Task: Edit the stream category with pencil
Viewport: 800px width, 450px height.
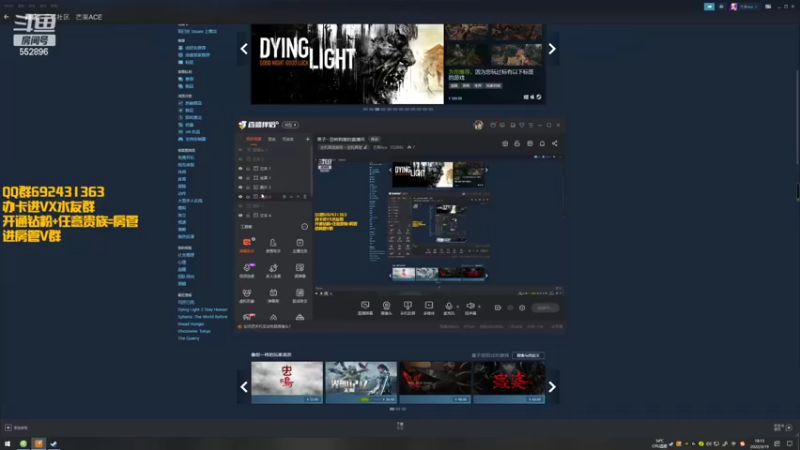Action: coord(365,147)
